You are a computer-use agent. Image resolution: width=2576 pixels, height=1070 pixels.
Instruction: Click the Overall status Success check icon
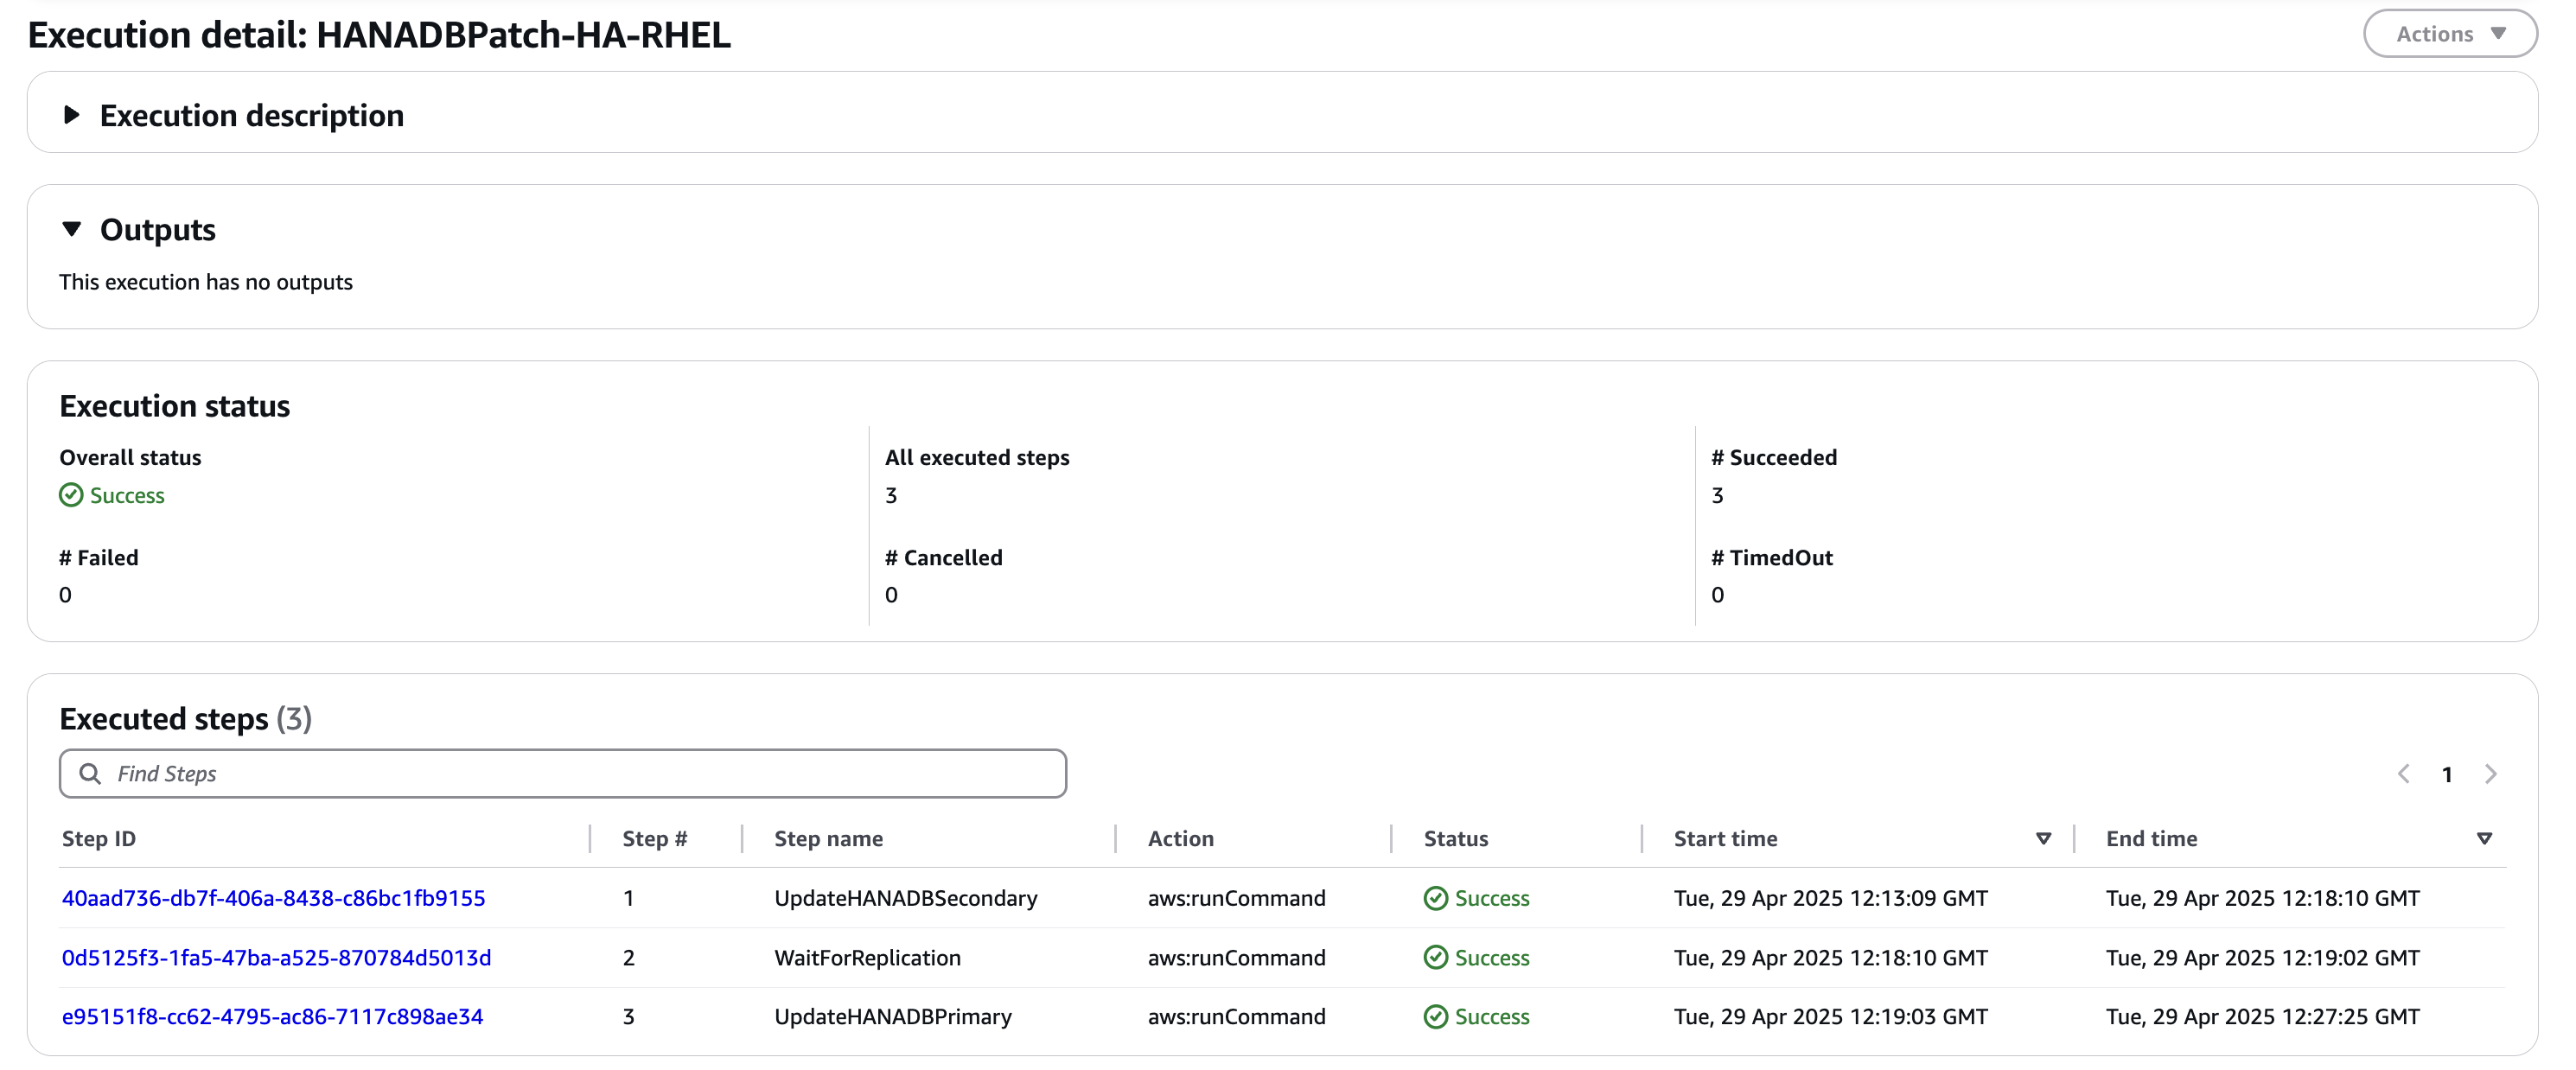click(x=71, y=495)
